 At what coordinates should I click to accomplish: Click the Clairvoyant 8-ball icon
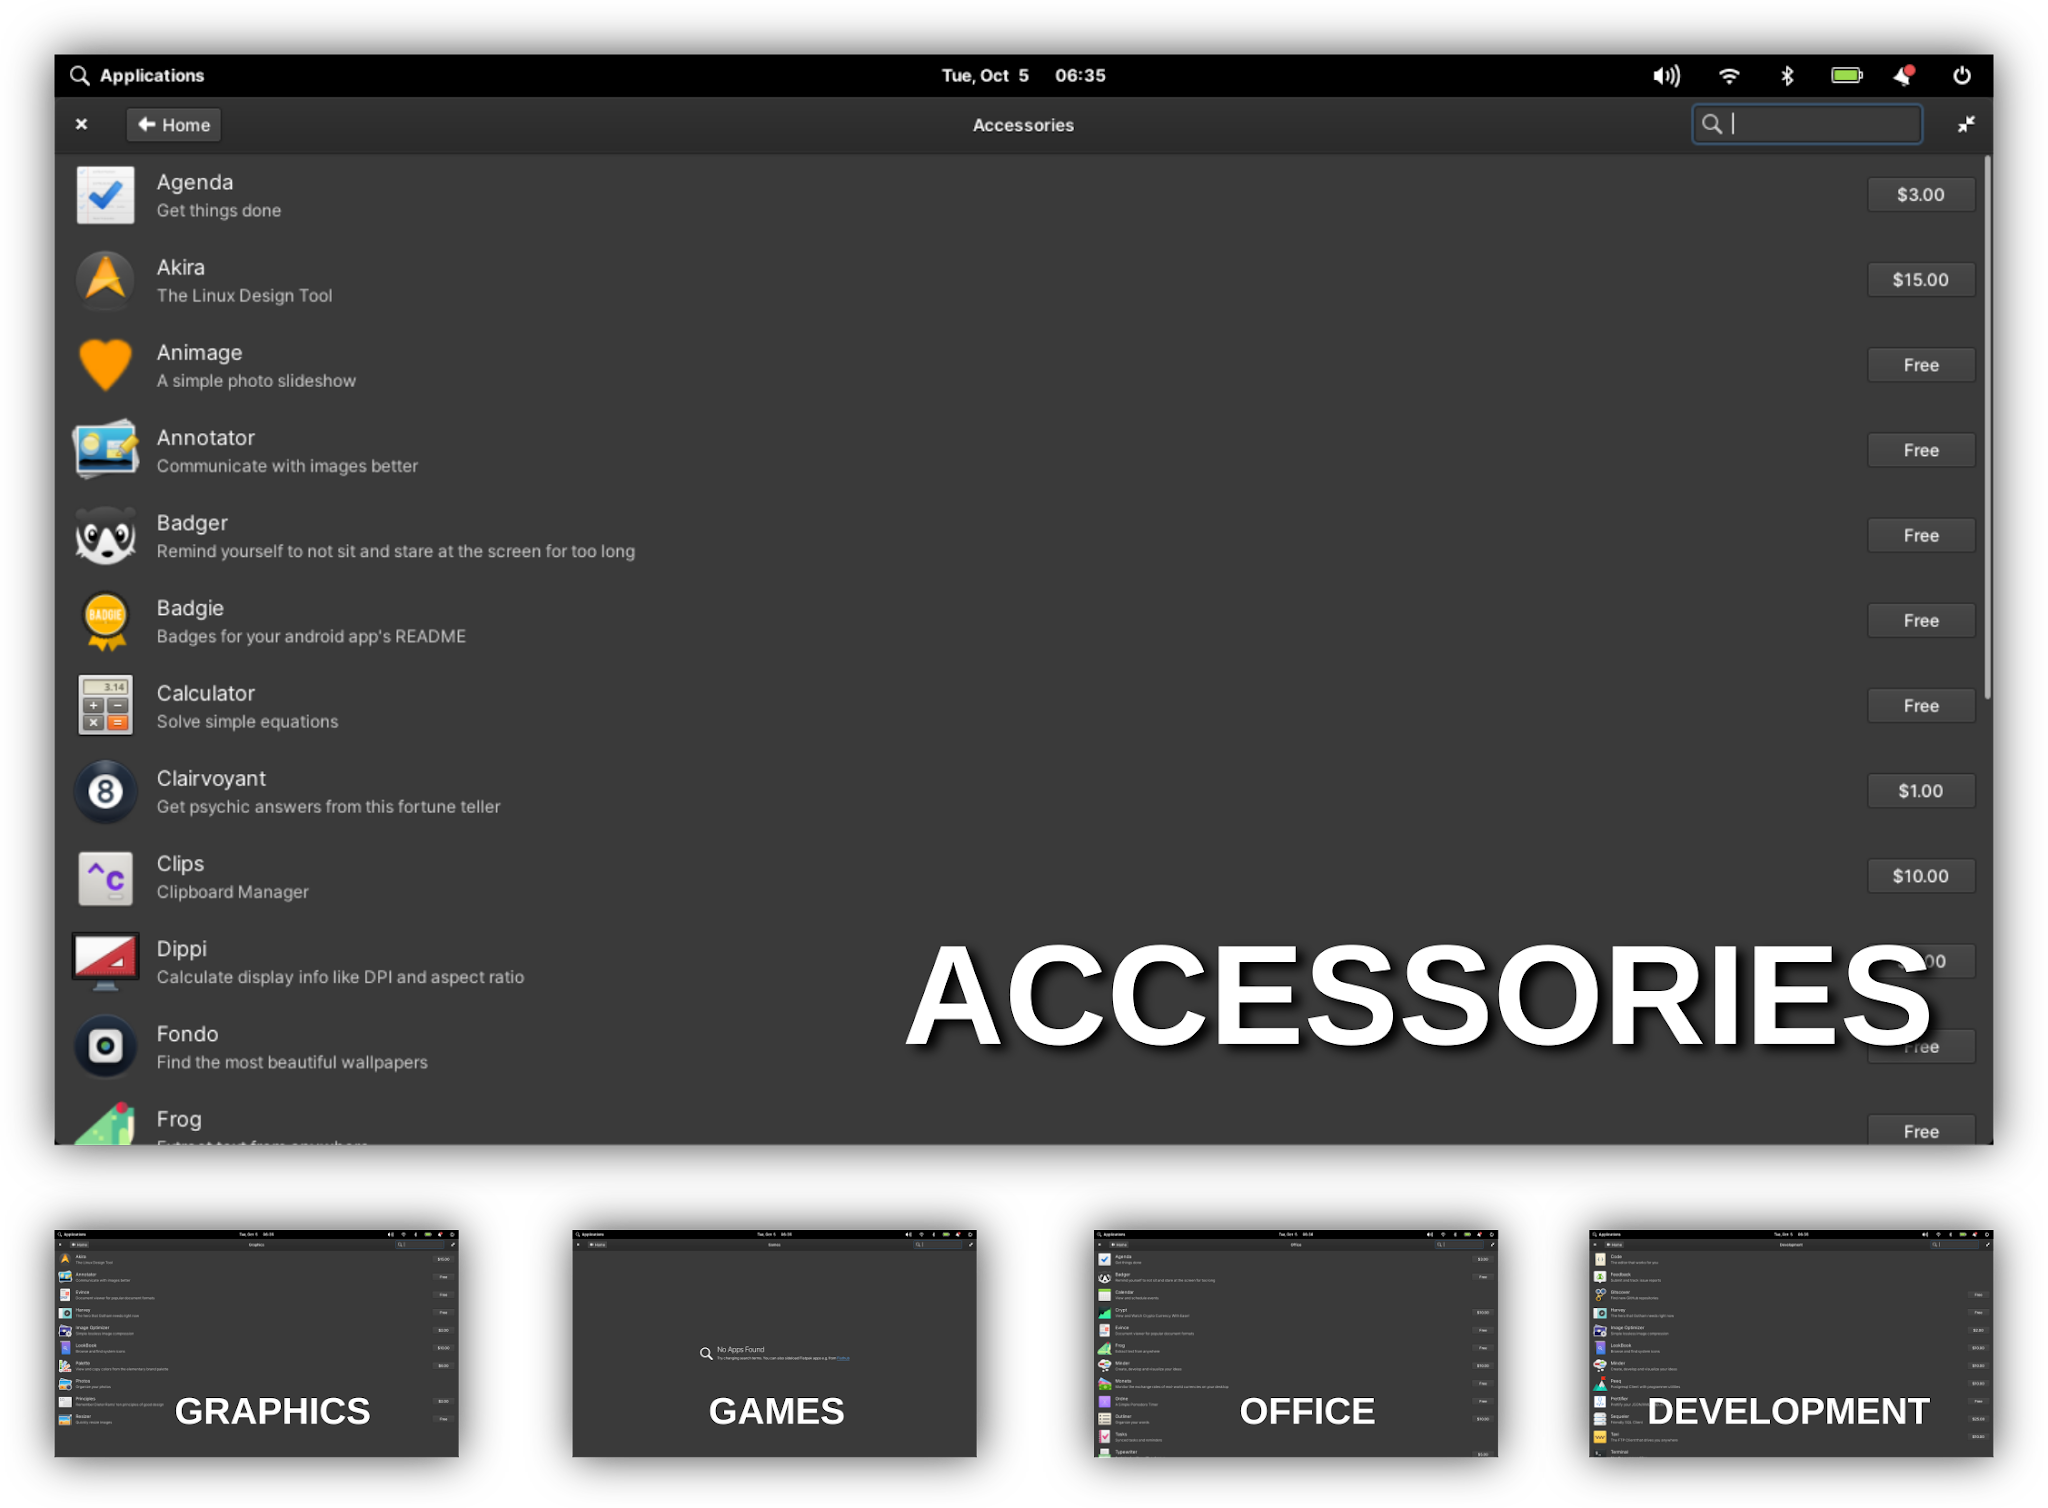tap(105, 791)
